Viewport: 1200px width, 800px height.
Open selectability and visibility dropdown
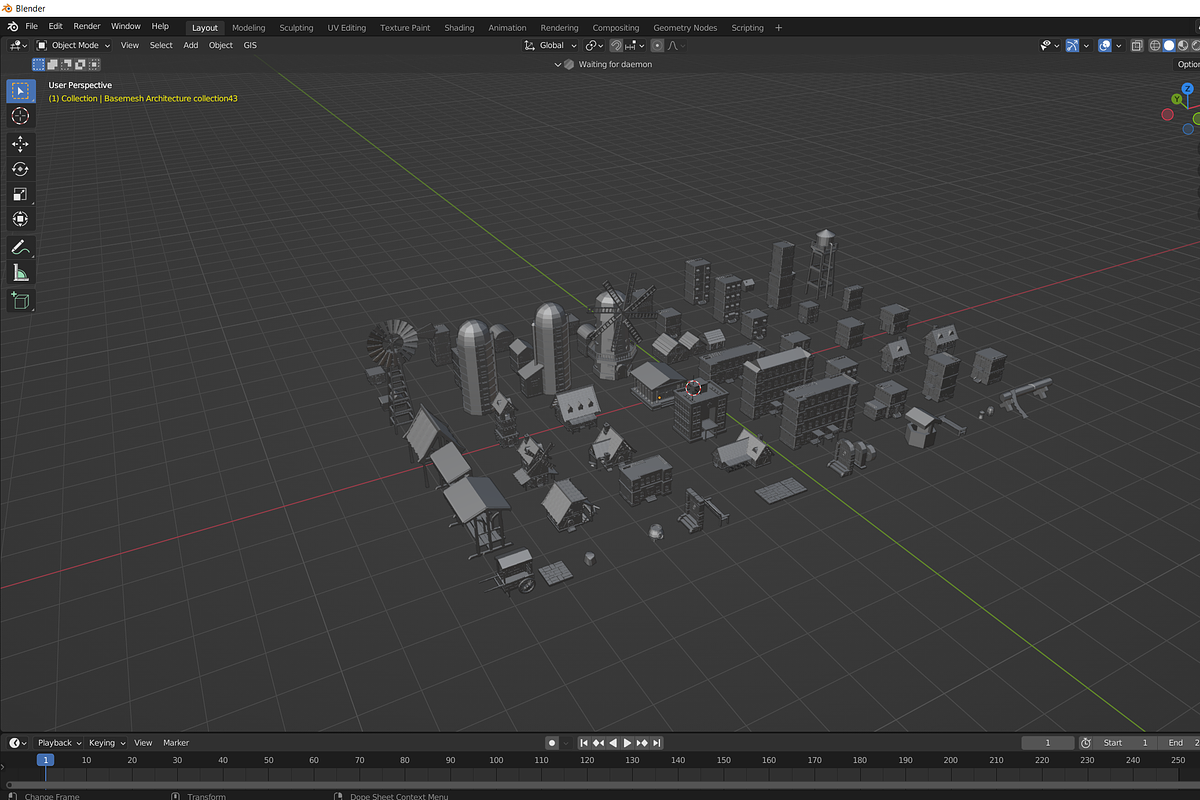click(1050, 45)
